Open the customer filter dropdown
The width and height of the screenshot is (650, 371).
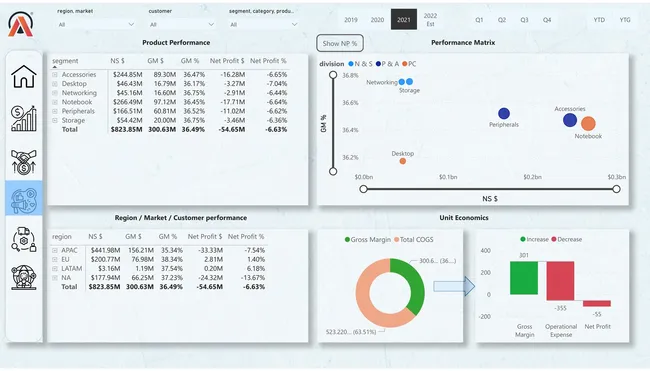click(181, 24)
